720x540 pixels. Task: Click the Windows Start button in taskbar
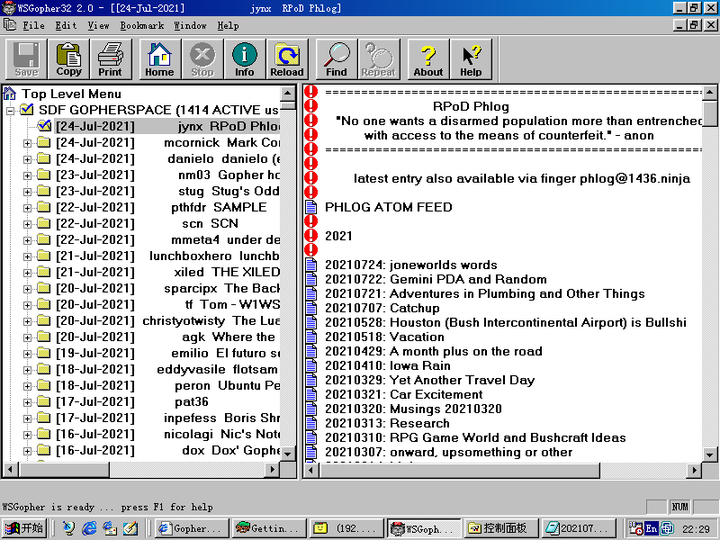(26, 528)
